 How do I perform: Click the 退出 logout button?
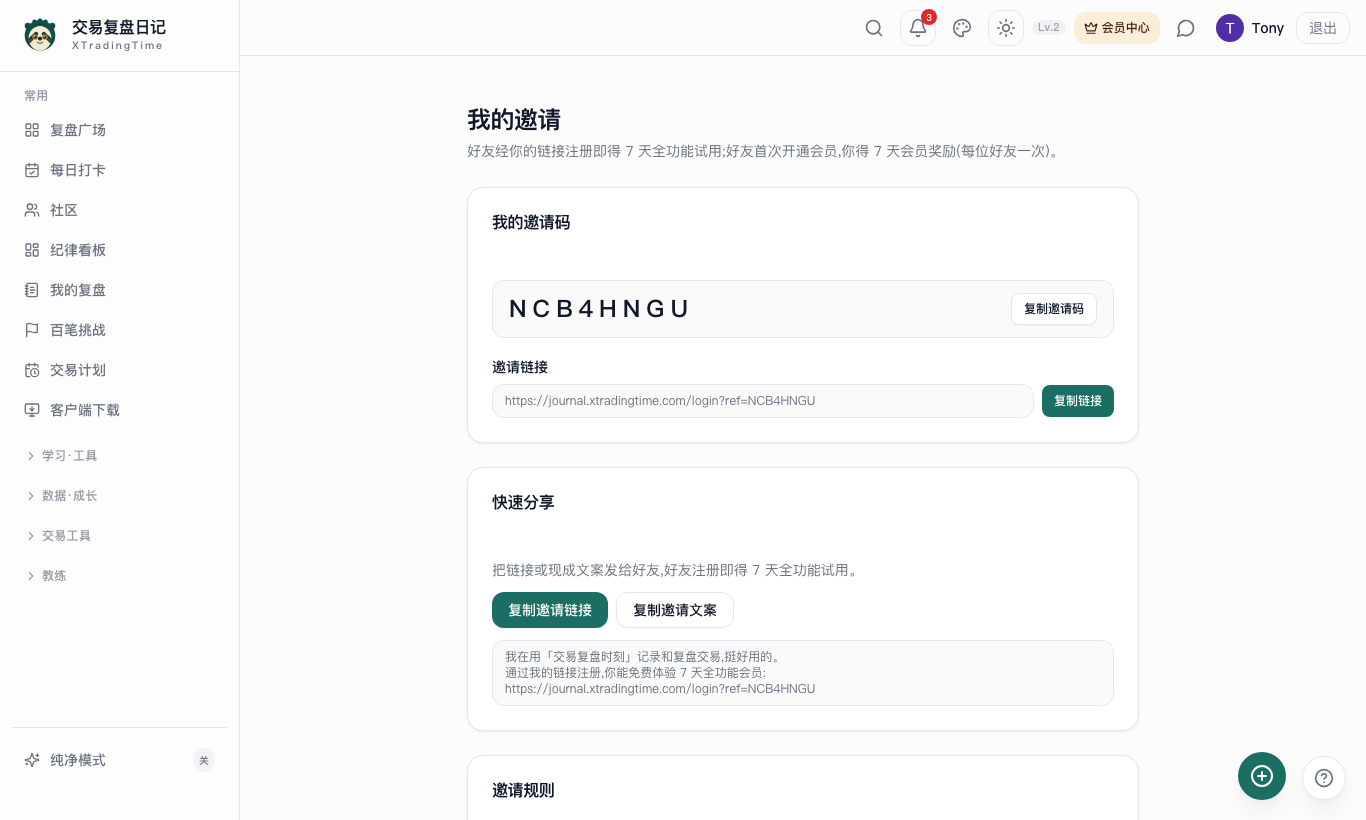tap(1323, 28)
